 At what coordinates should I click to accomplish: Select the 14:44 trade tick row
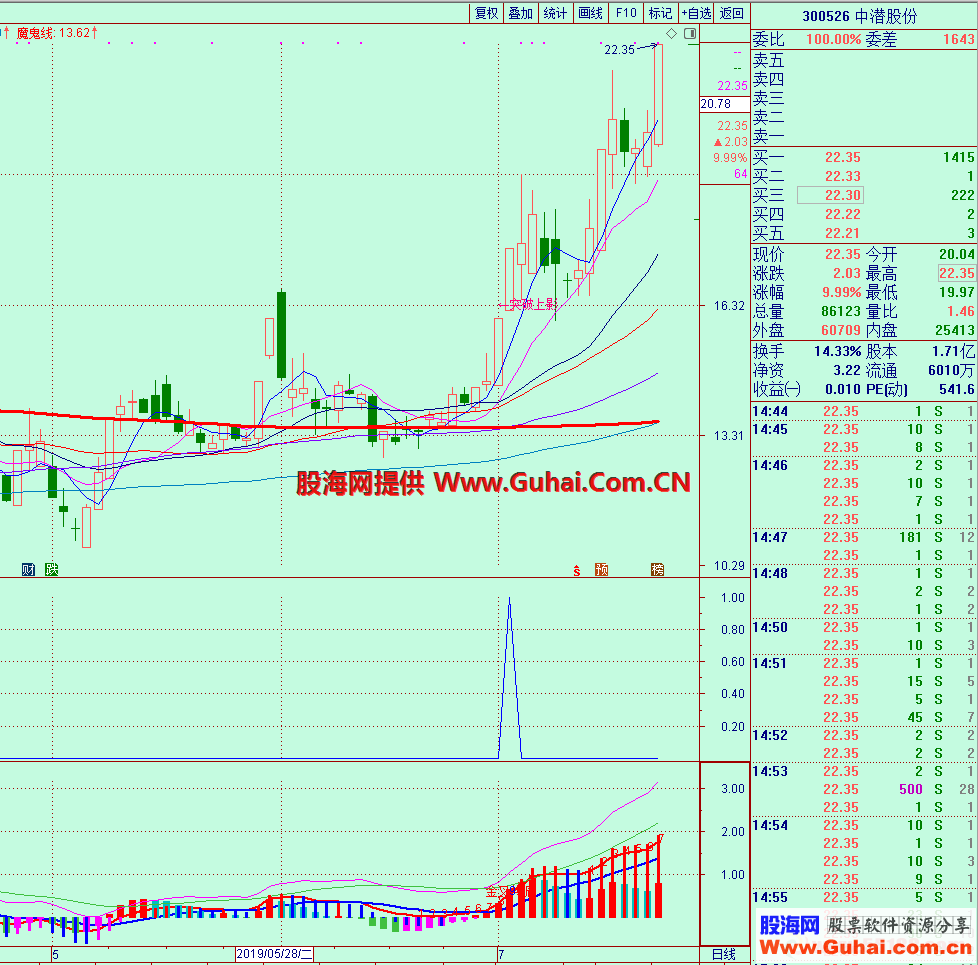(864, 412)
